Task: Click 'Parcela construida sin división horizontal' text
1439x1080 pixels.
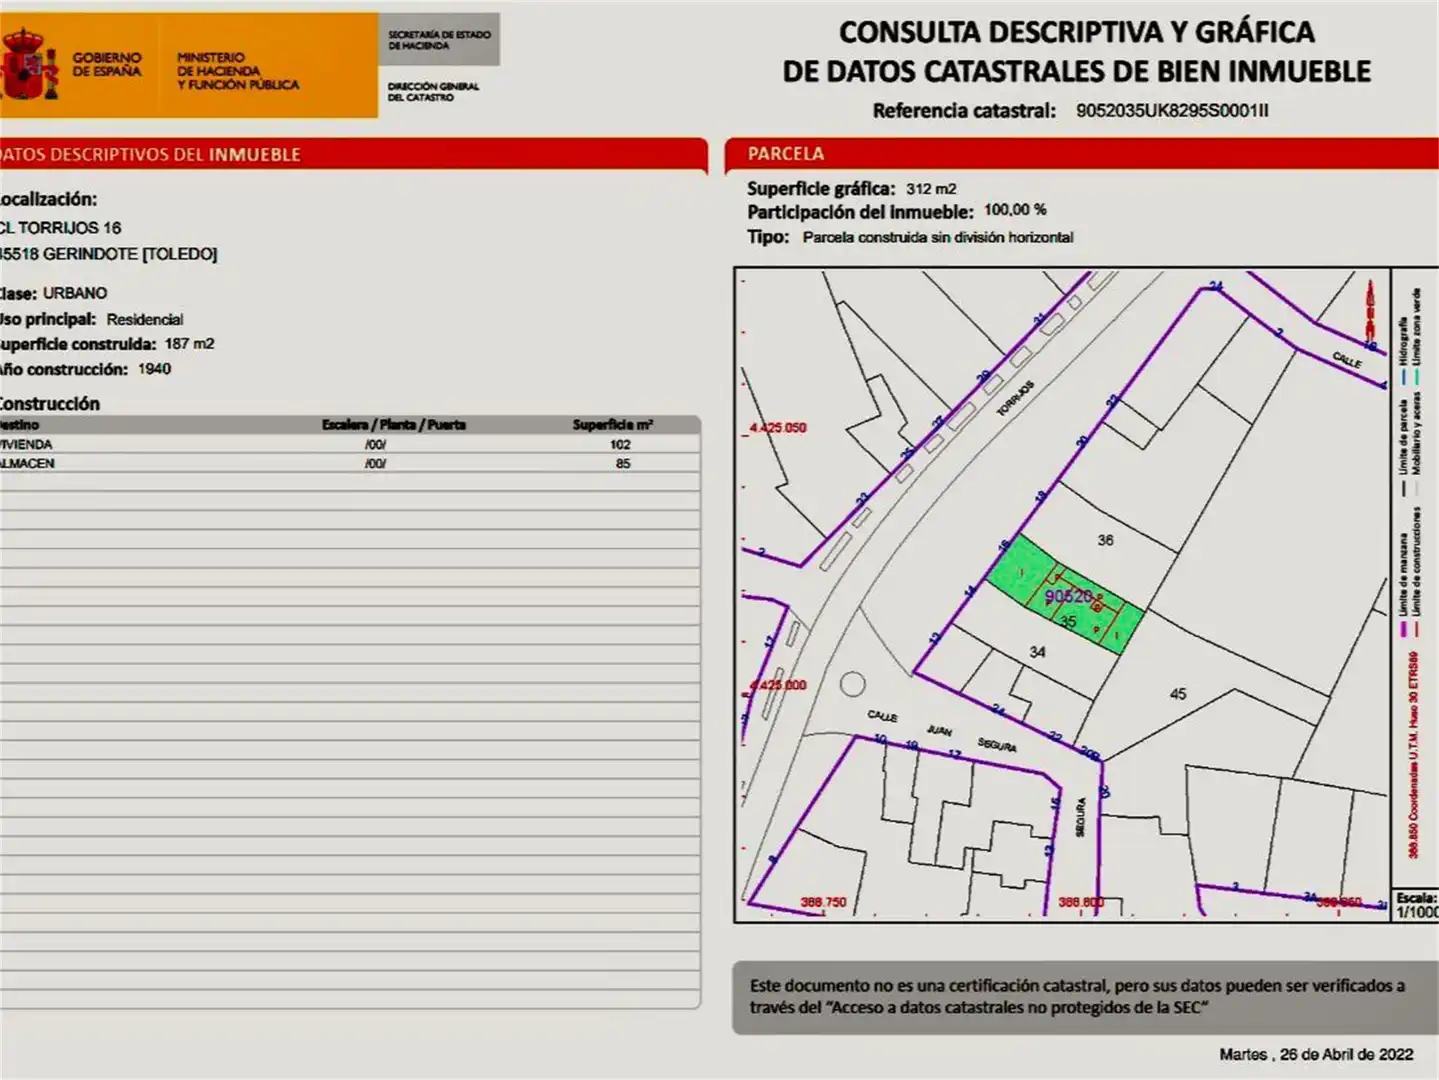Action: (938, 238)
